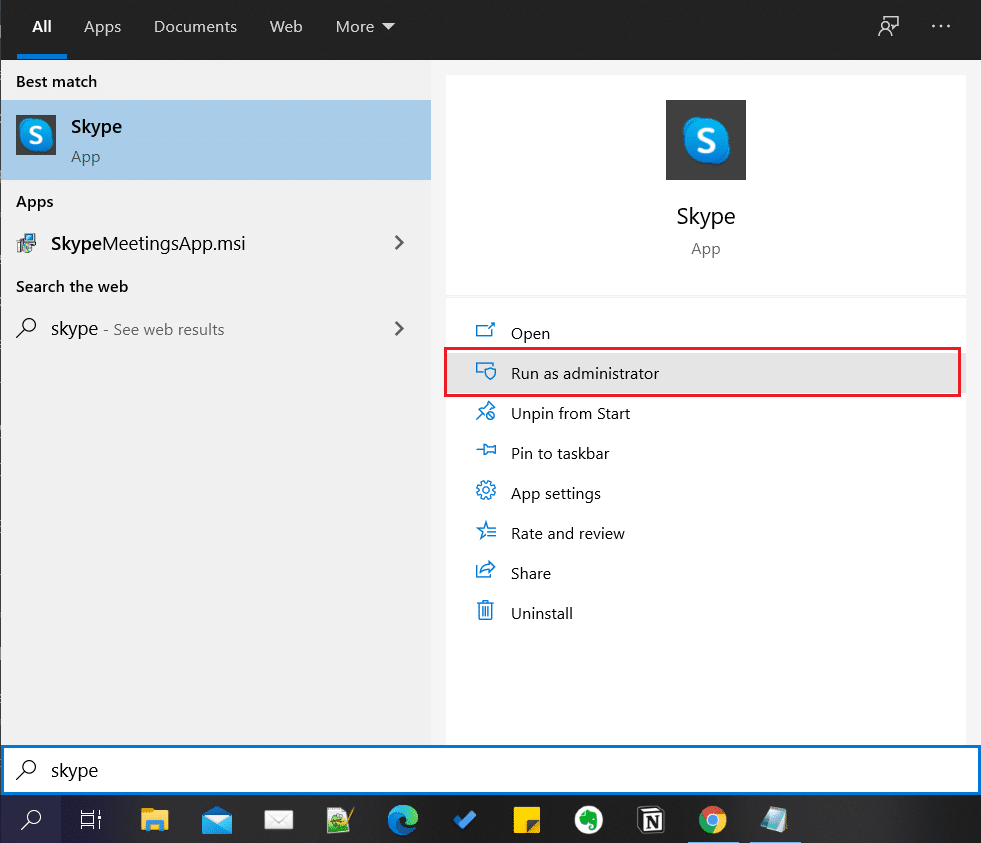
Task: Click the Task View taskbar icon
Action: (x=92, y=820)
